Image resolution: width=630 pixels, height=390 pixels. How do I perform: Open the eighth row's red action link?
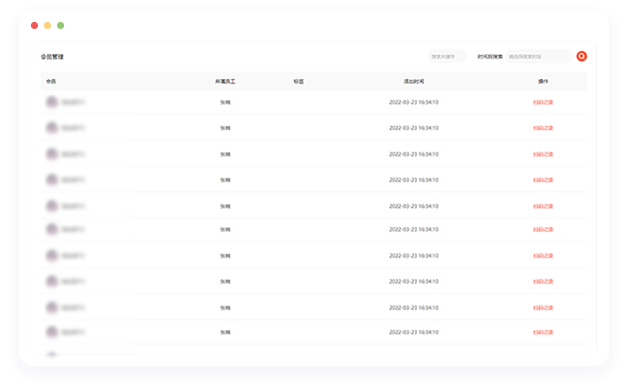point(543,282)
